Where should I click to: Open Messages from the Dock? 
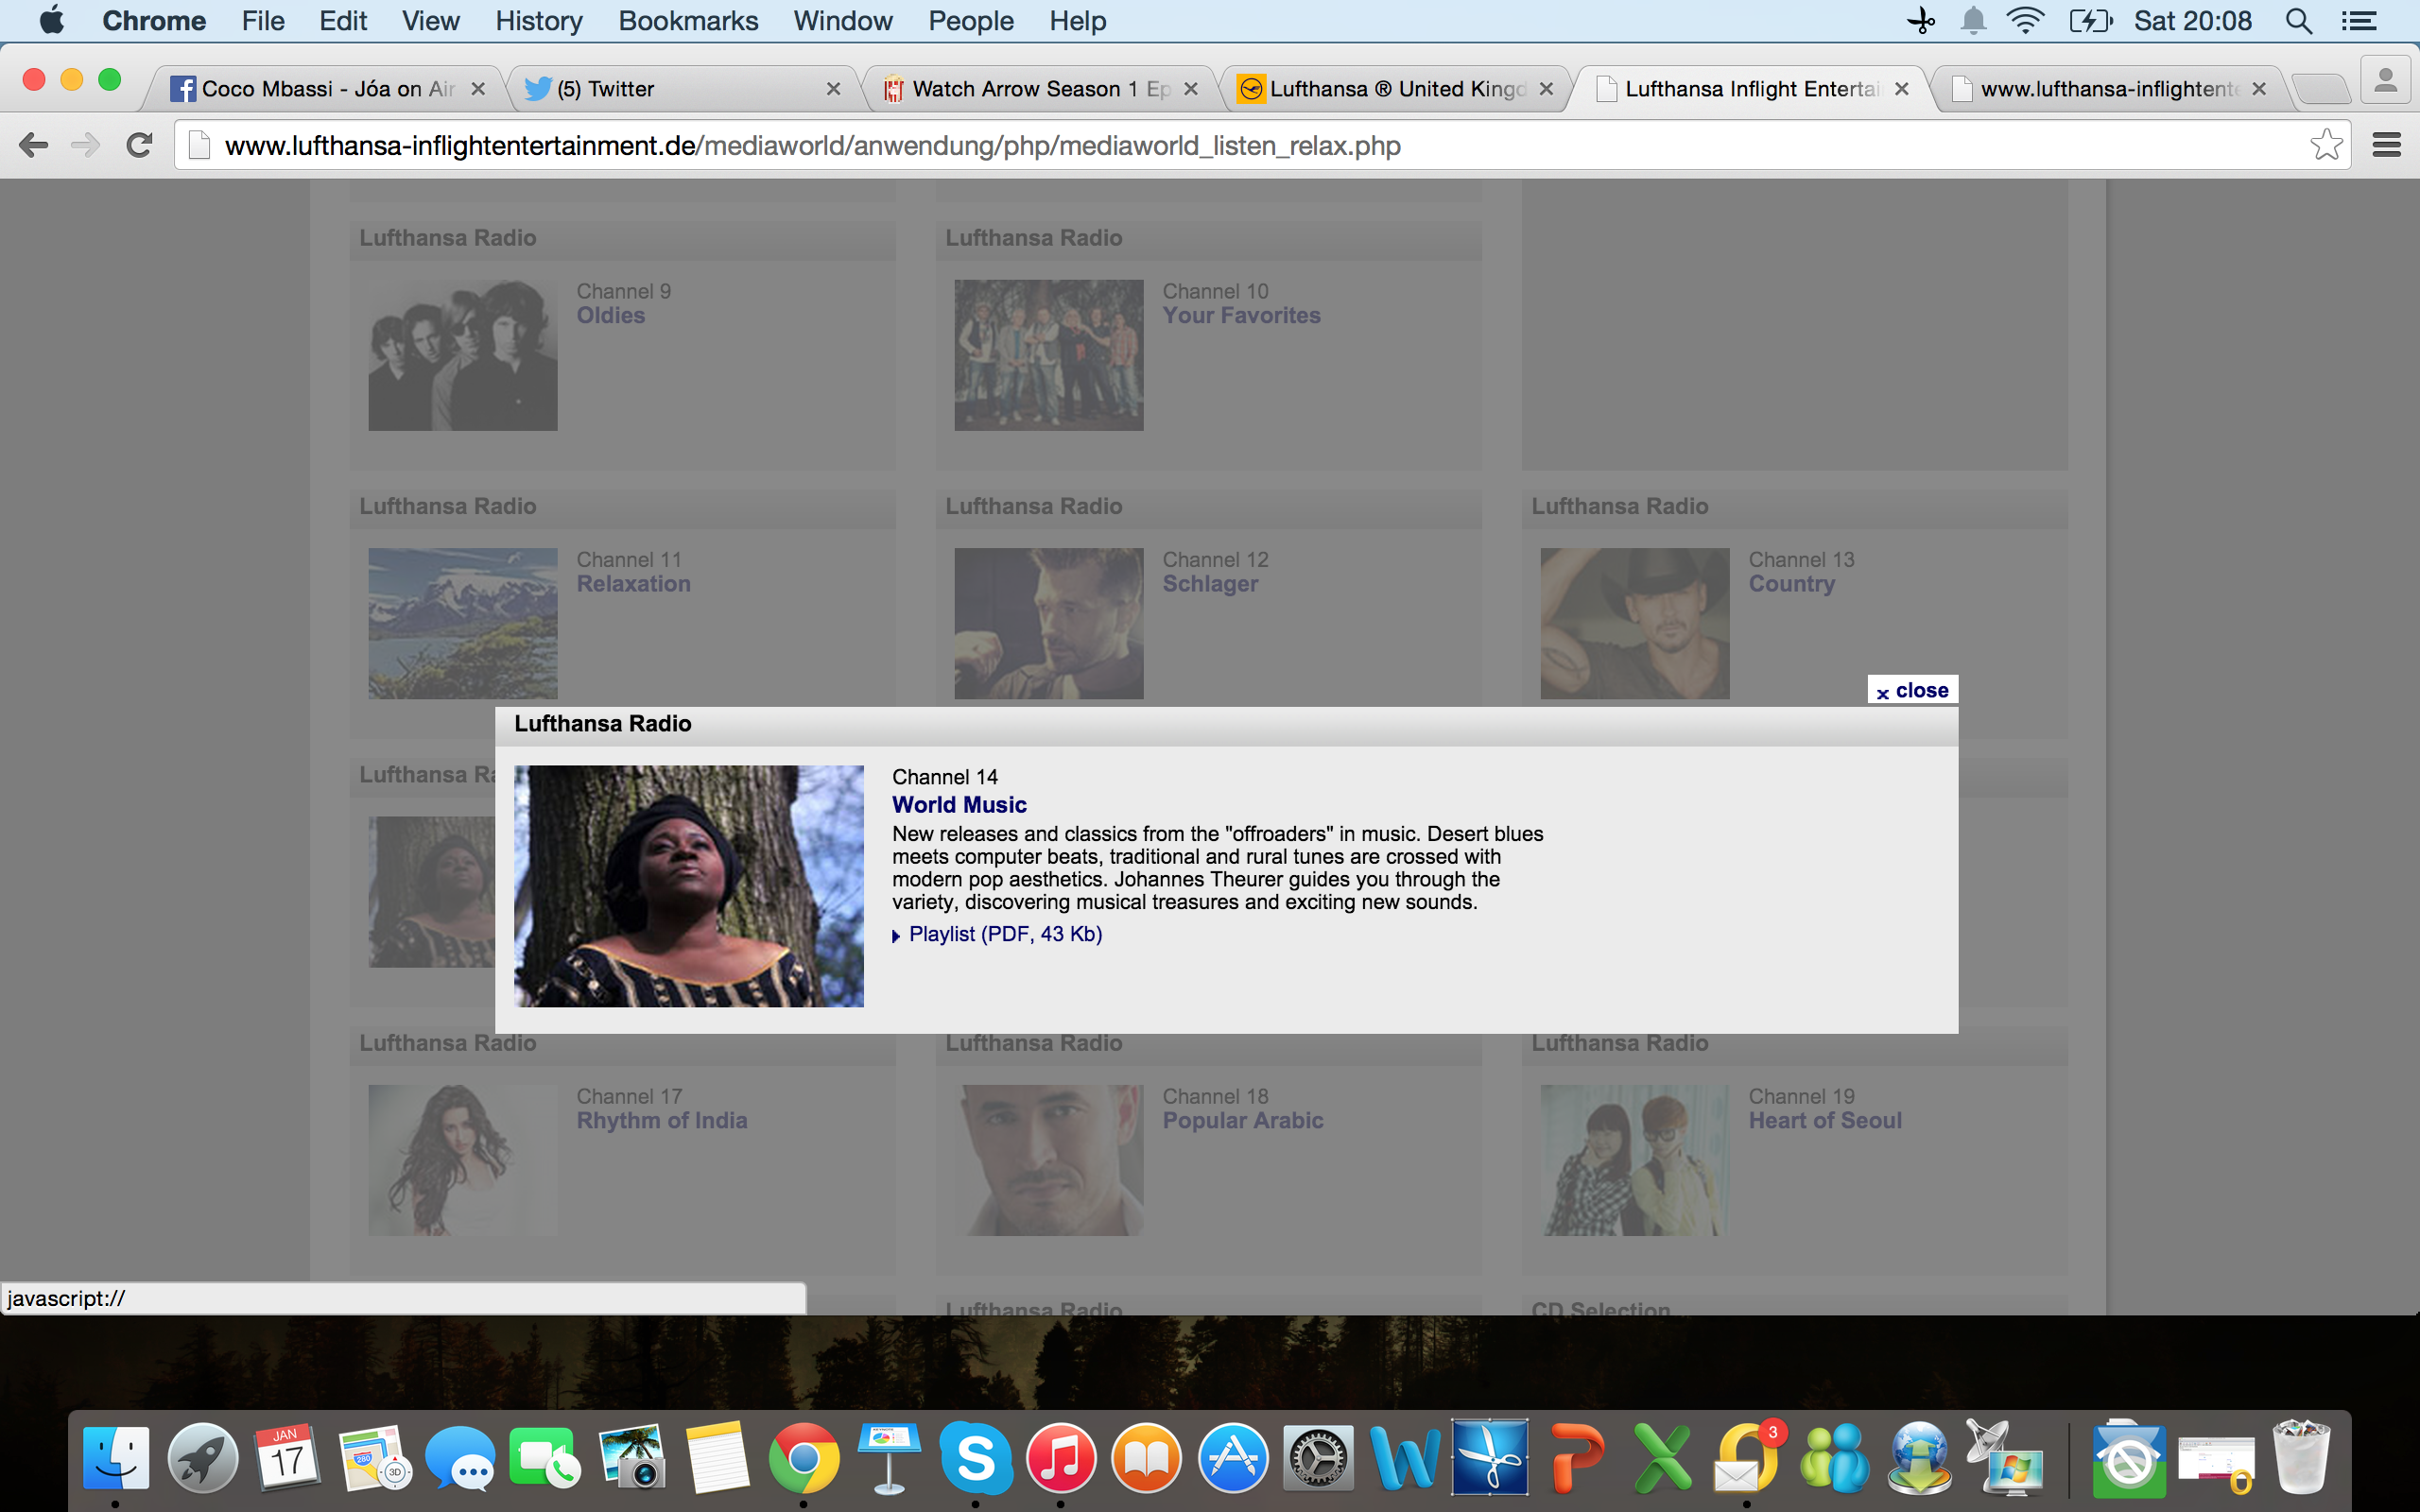(459, 1457)
